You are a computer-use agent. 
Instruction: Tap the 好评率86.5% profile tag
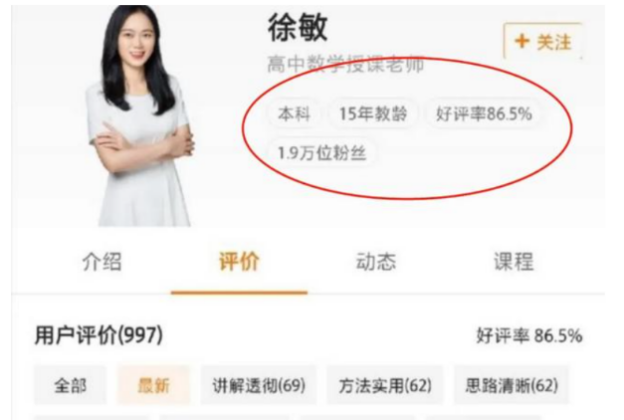tap(484, 114)
